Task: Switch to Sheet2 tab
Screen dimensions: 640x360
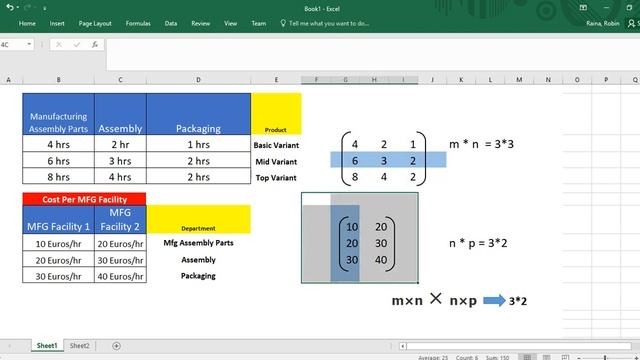Action: pos(79,345)
